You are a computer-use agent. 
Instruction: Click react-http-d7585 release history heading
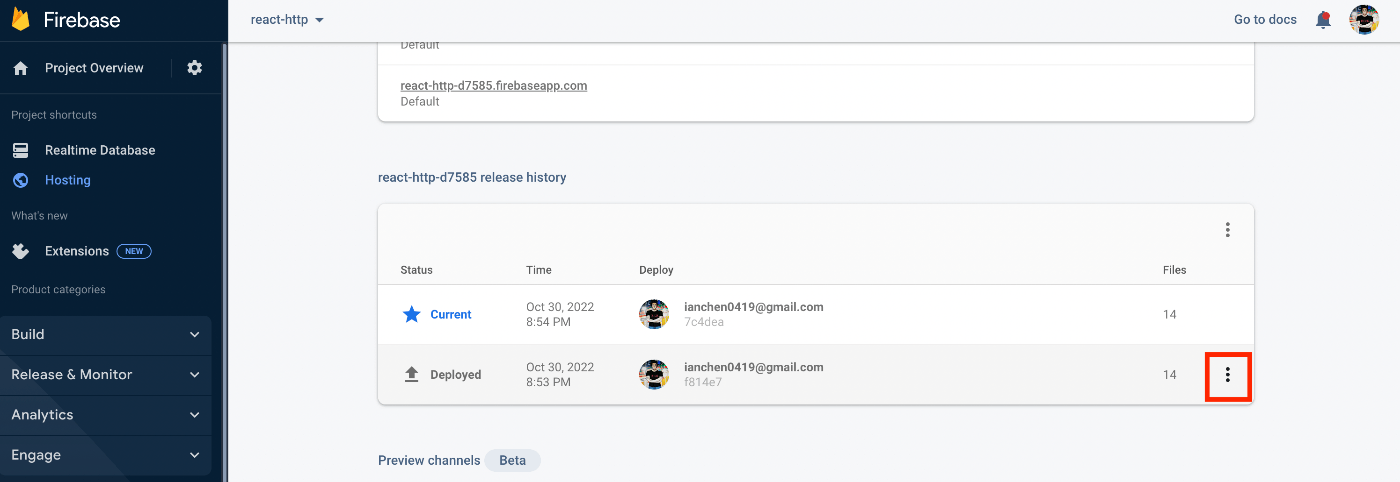point(472,177)
